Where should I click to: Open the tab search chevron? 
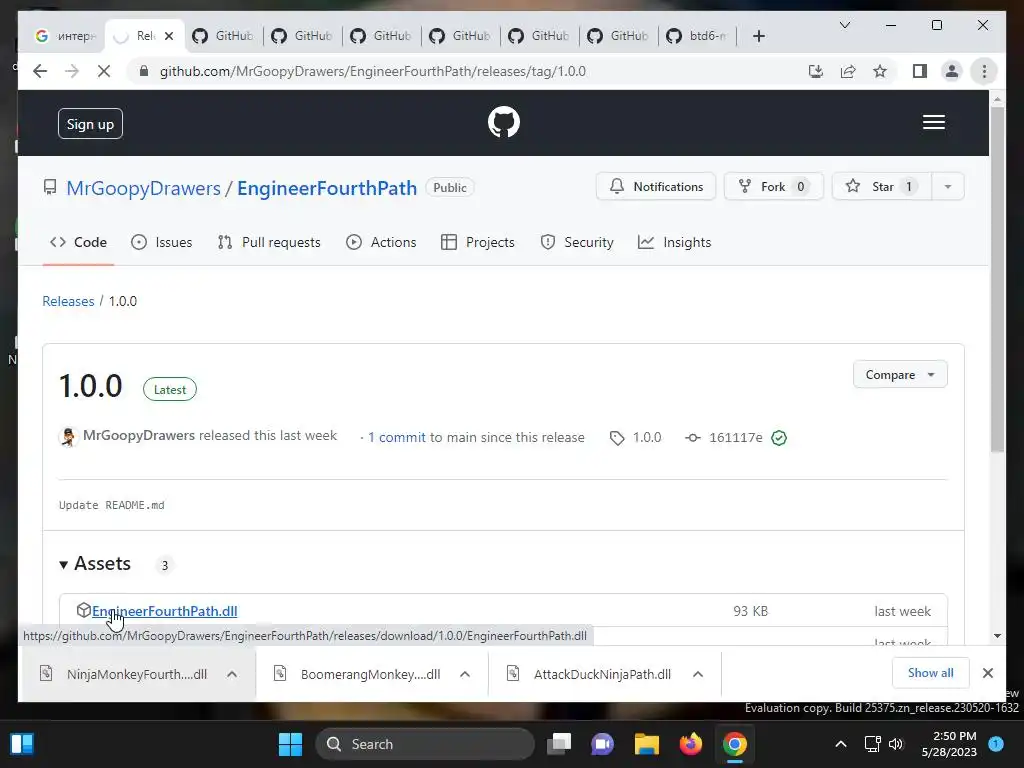844,25
